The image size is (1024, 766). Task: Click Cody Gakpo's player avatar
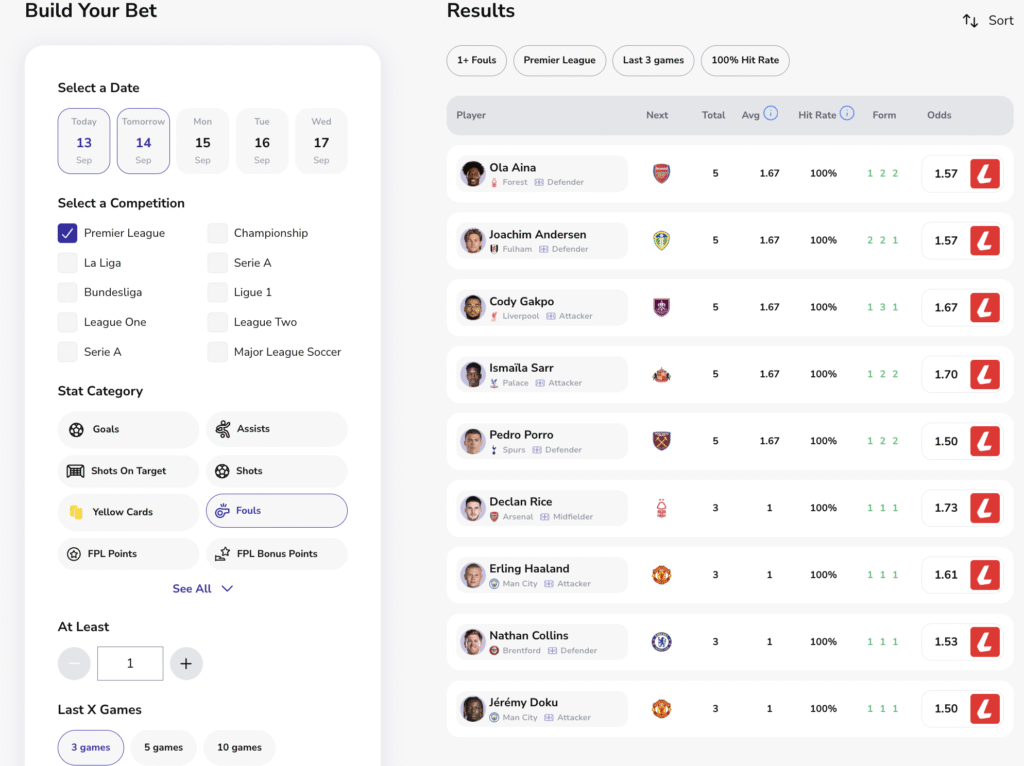click(473, 307)
